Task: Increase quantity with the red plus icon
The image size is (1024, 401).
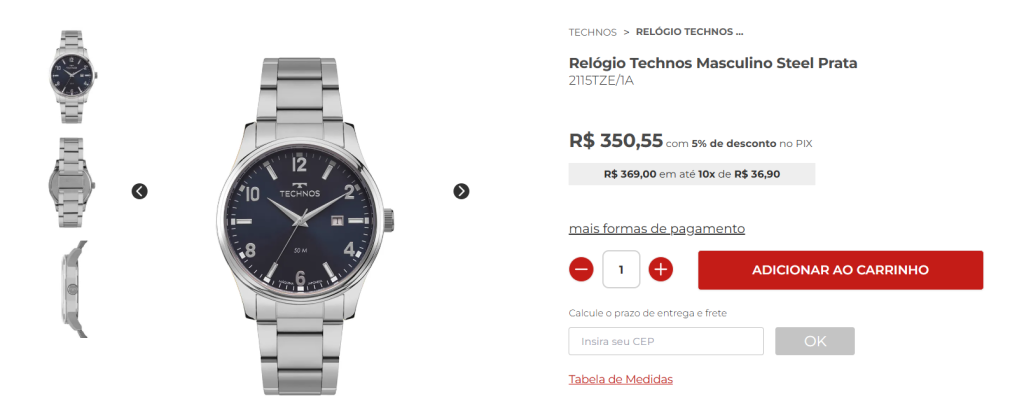Action: click(x=660, y=269)
